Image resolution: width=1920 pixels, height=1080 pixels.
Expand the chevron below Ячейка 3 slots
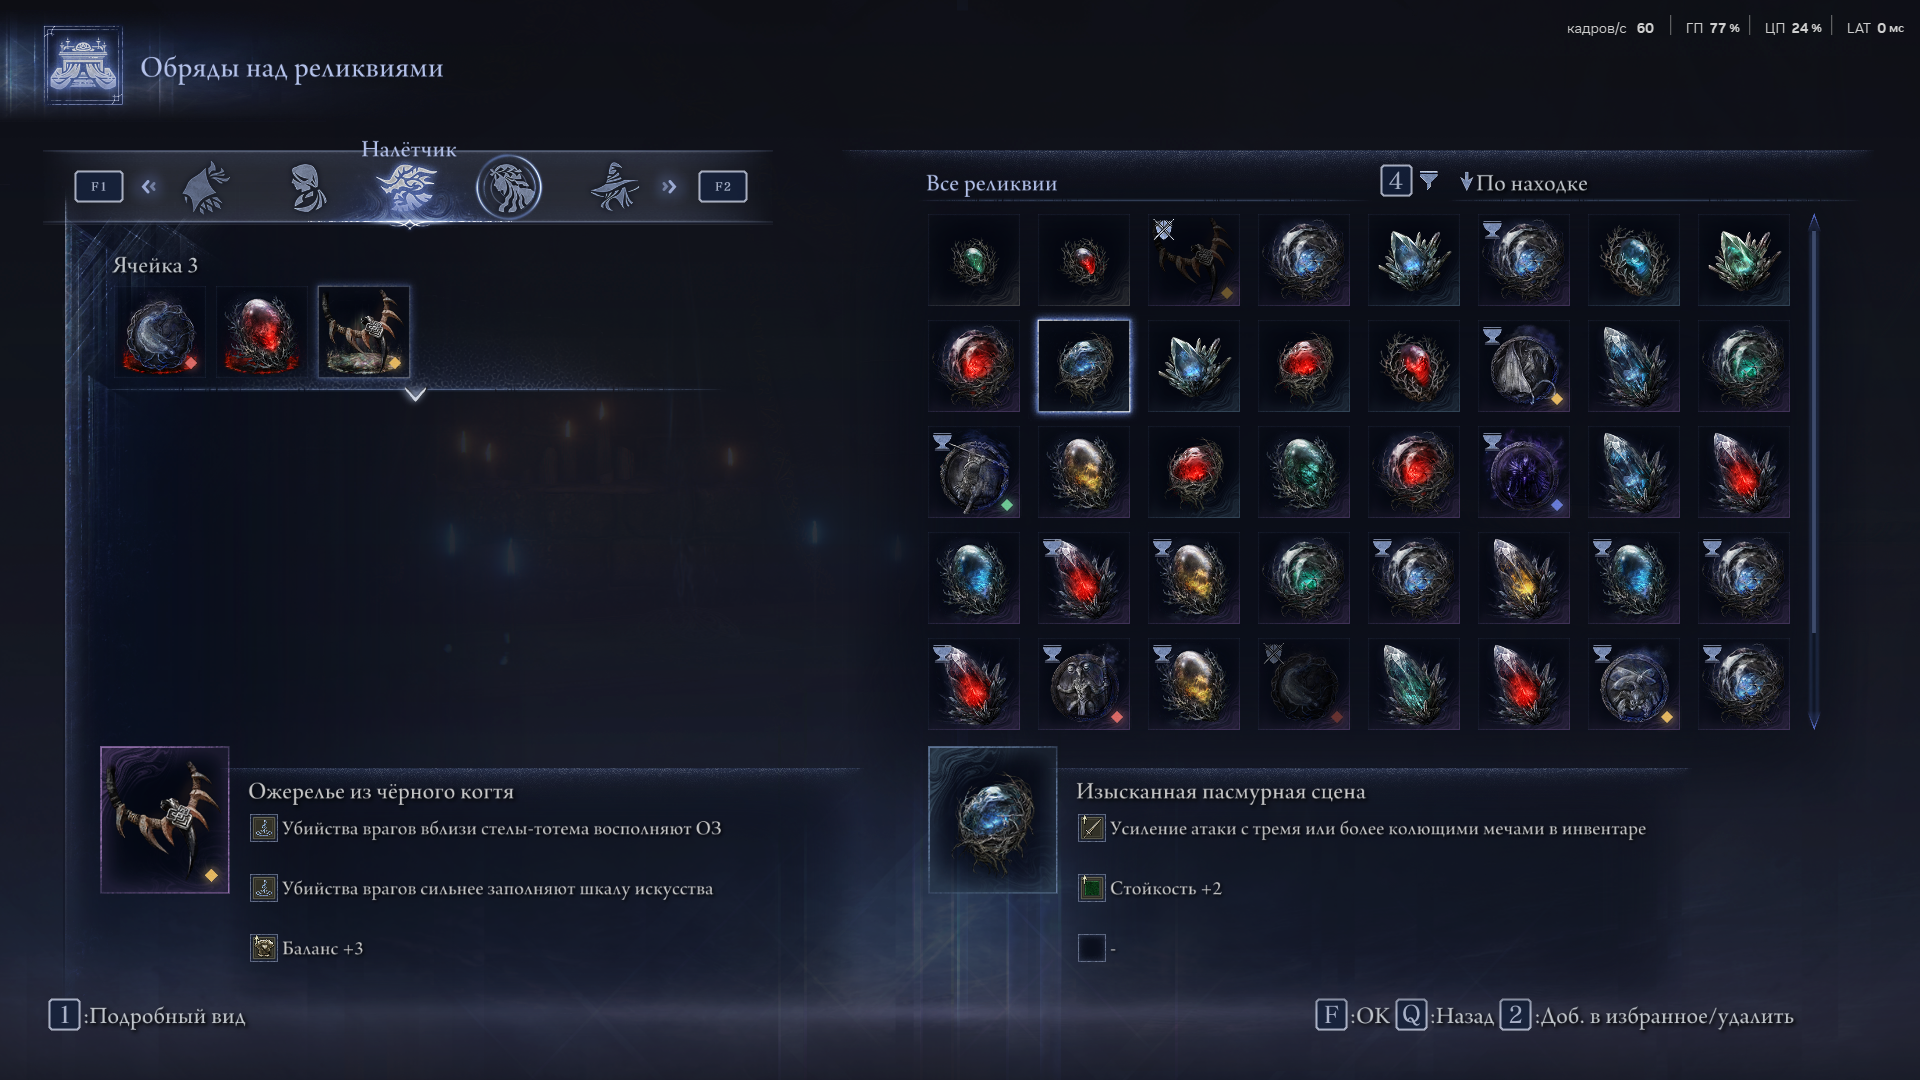coord(415,395)
